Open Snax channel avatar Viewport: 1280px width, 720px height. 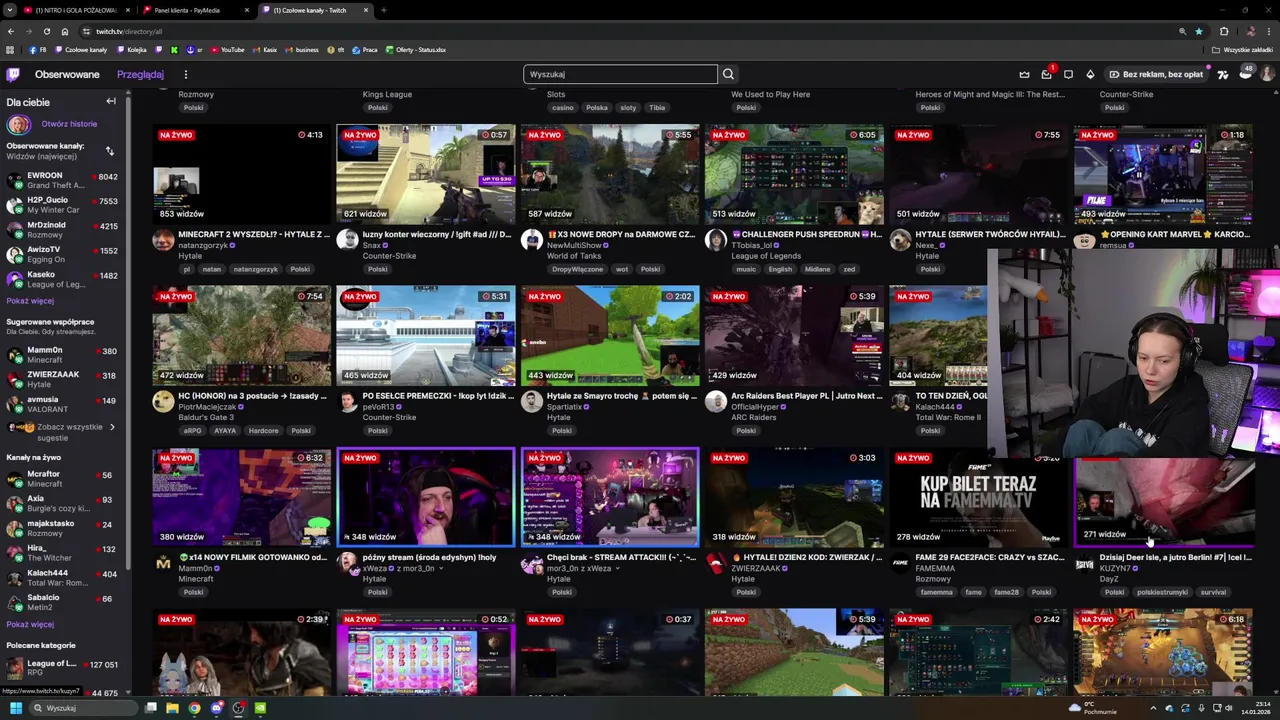347,240
